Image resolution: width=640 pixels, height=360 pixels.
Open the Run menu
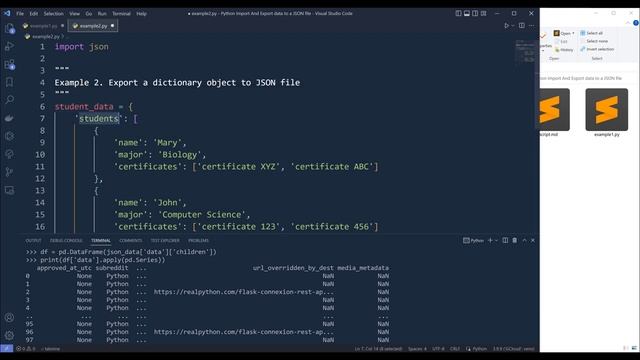(102, 13)
